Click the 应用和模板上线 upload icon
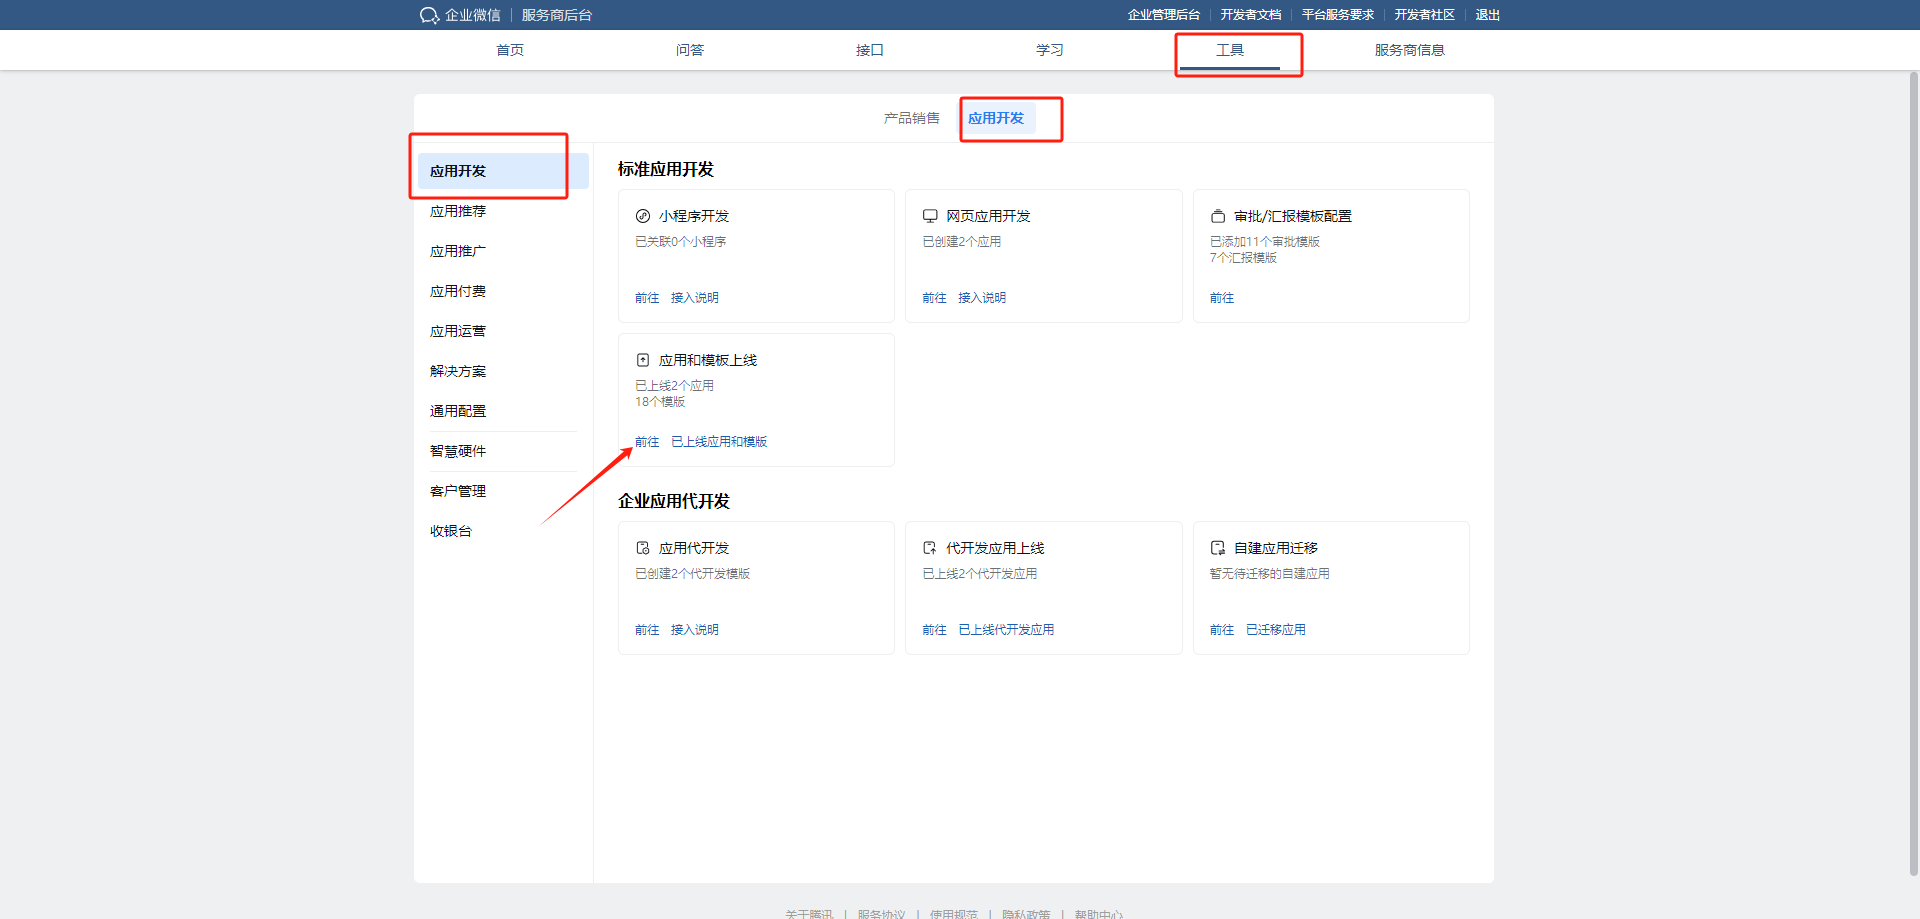Viewport: 1920px width, 919px height. click(643, 360)
